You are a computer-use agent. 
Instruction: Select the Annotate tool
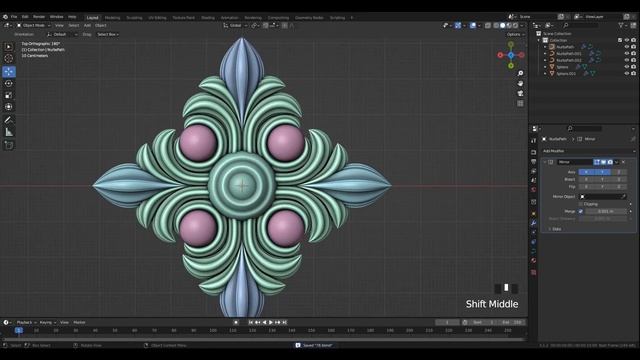(x=9, y=120)
